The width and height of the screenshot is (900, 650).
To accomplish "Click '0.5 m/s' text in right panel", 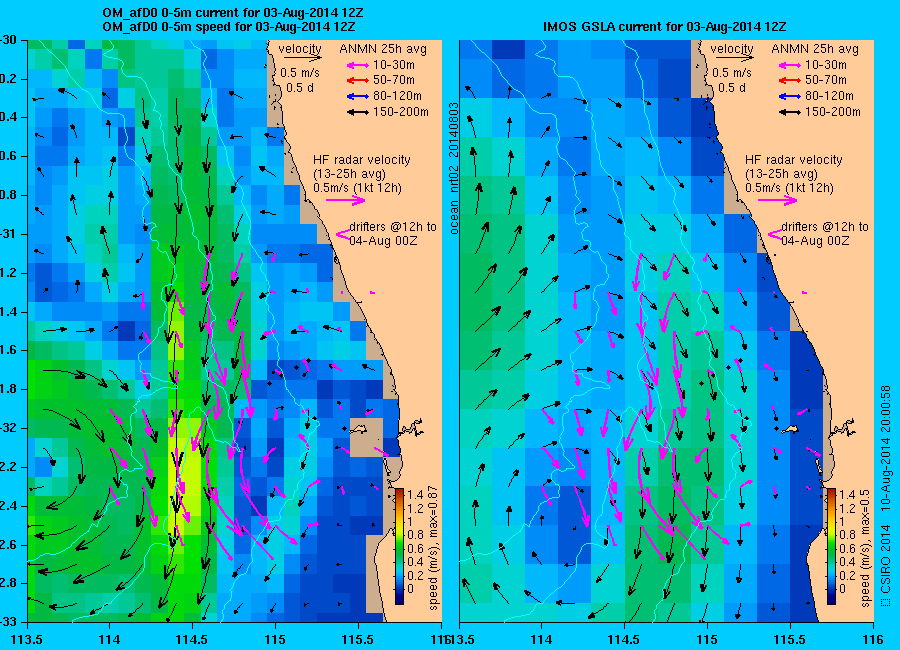I will [732, 73].
